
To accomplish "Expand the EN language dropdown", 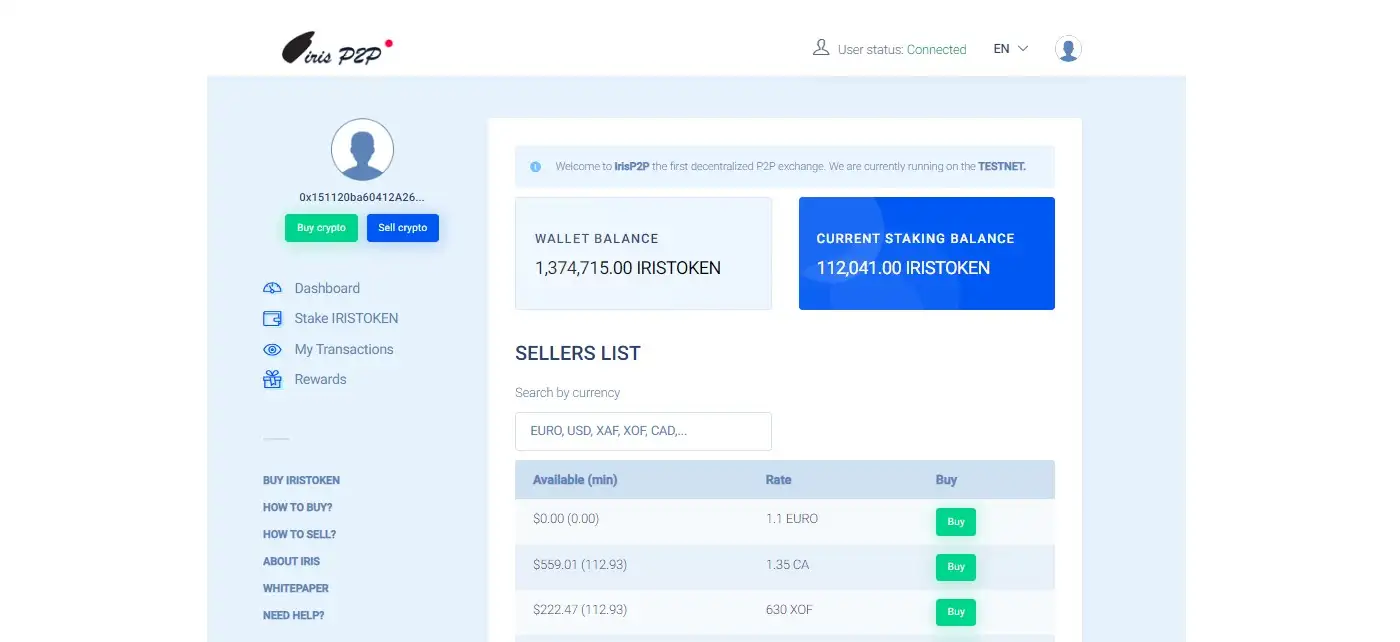I will (1010, 49).
